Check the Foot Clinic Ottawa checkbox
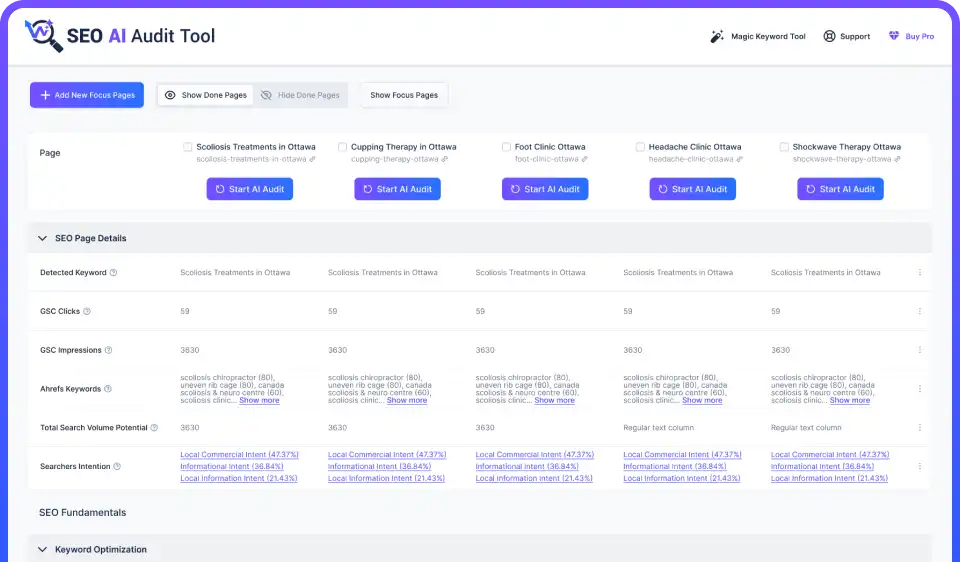Screen dimensions: 960x562 [x=506, y=147]
